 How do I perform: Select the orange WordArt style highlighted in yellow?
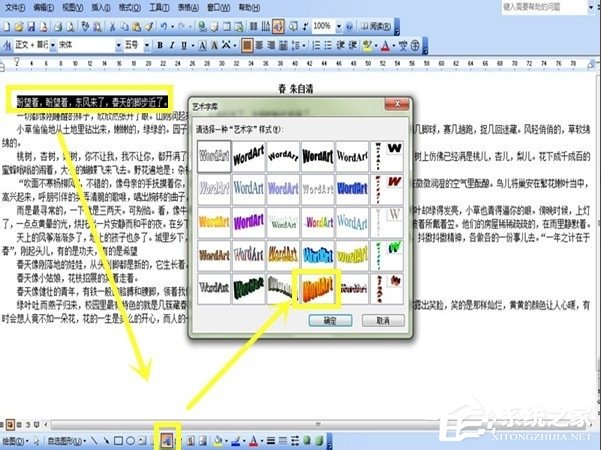317,285
